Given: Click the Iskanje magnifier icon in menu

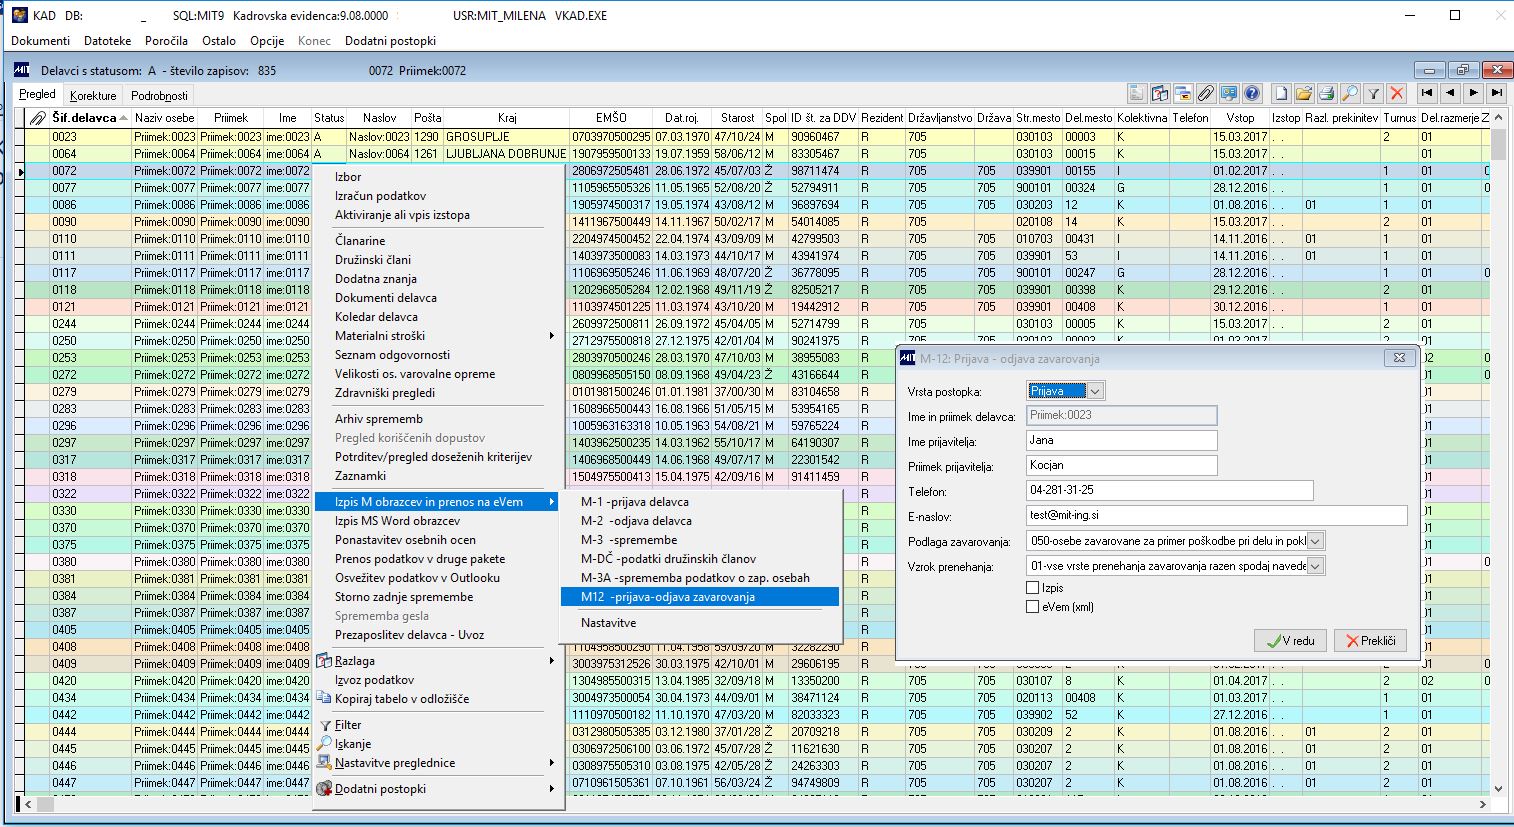Looking at the screenshot, I should [x=324, y=744].
